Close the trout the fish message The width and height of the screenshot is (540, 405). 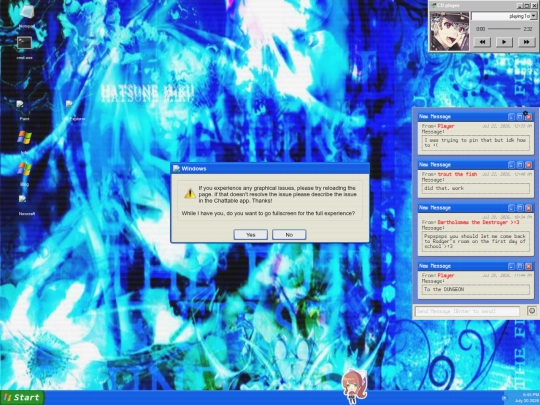(529, 165)
